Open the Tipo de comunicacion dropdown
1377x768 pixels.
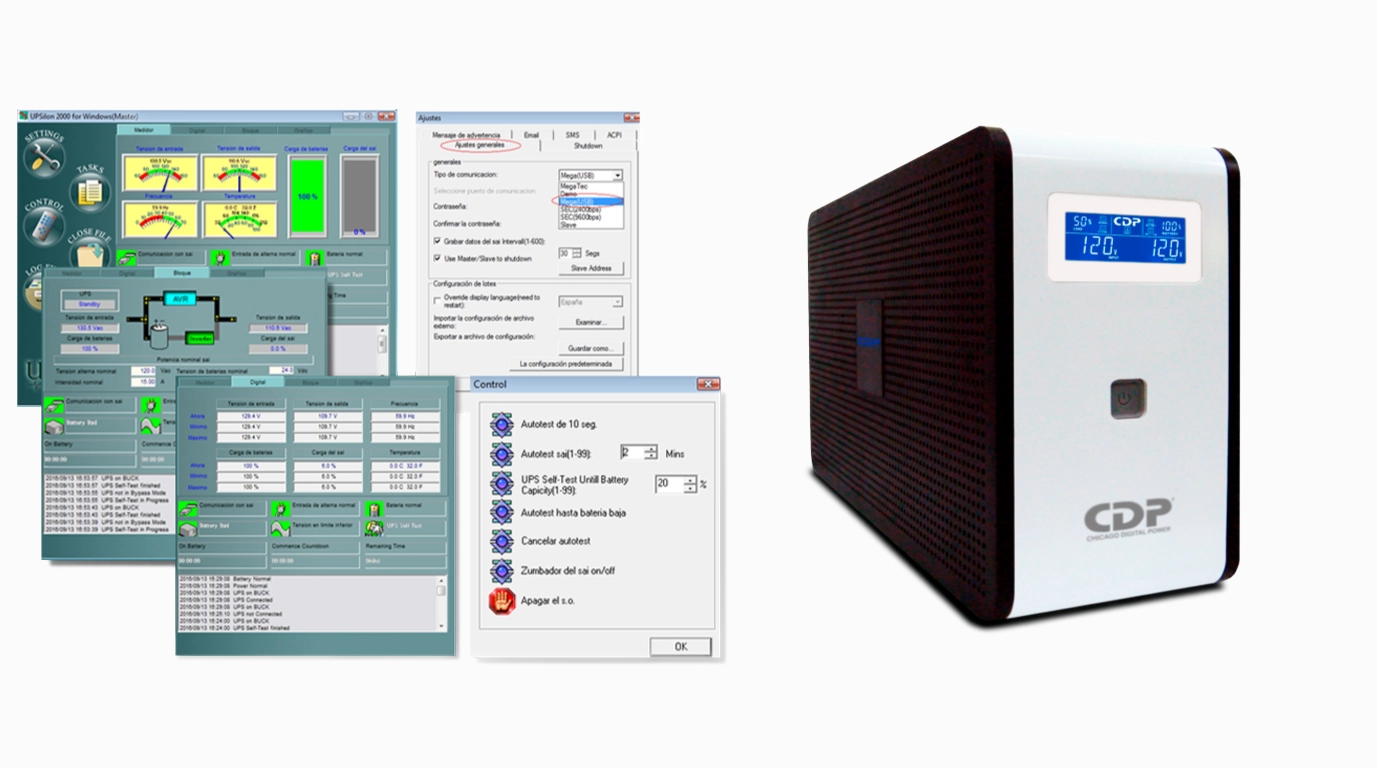(x=618, y=175)
